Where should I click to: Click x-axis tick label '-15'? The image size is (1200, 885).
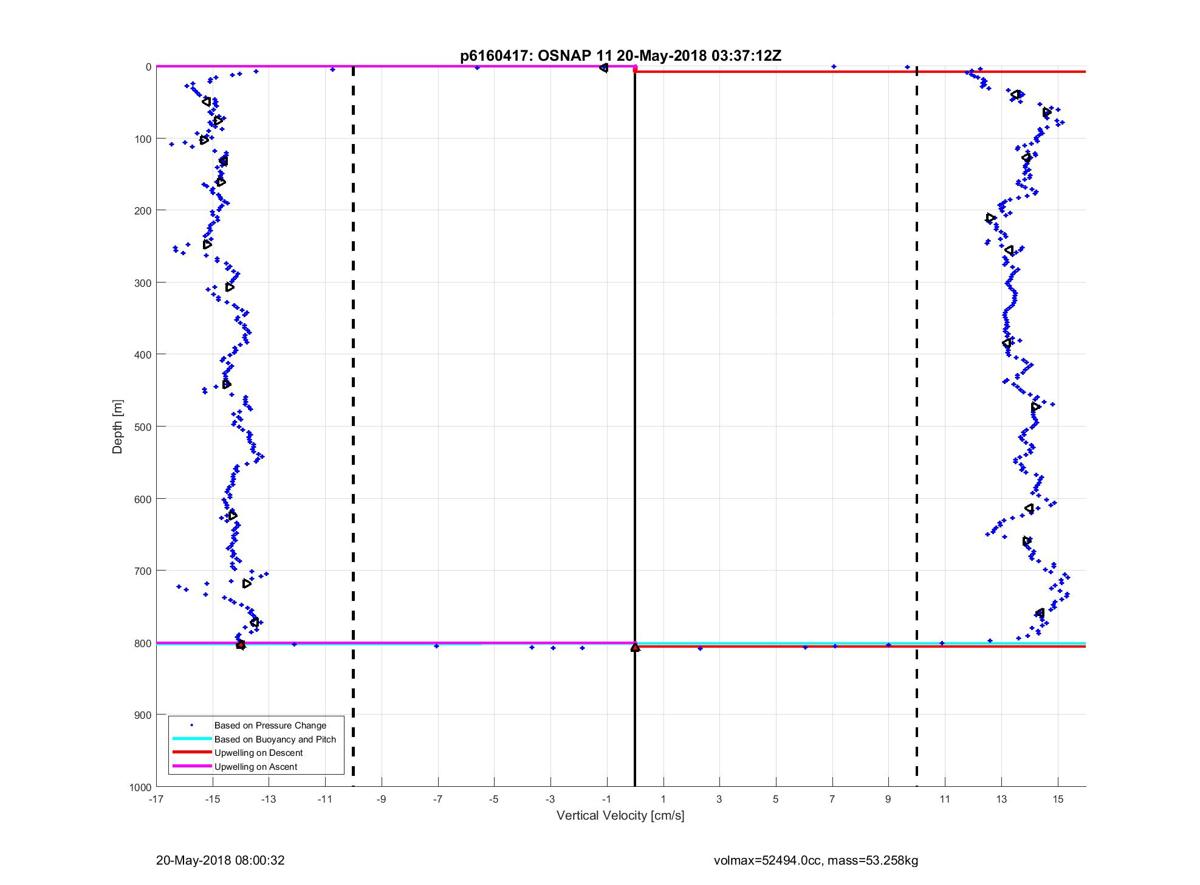pyautogui.click(x=212, y=799)
